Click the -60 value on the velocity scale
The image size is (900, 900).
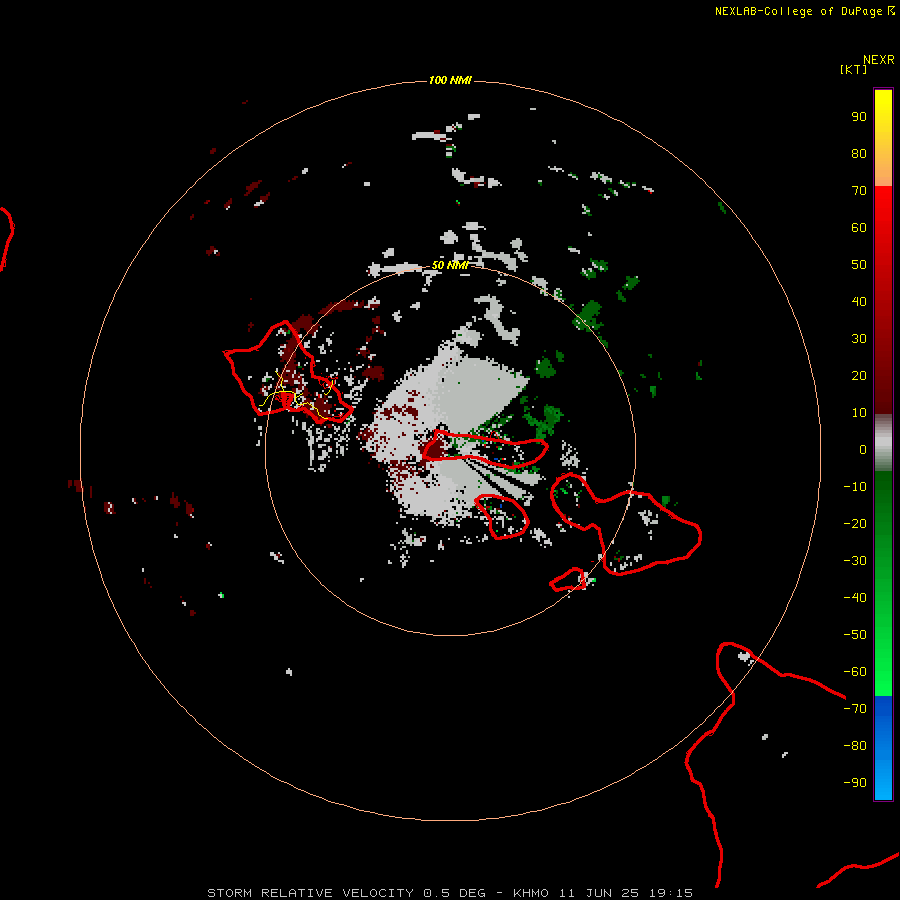click(855, 672)
